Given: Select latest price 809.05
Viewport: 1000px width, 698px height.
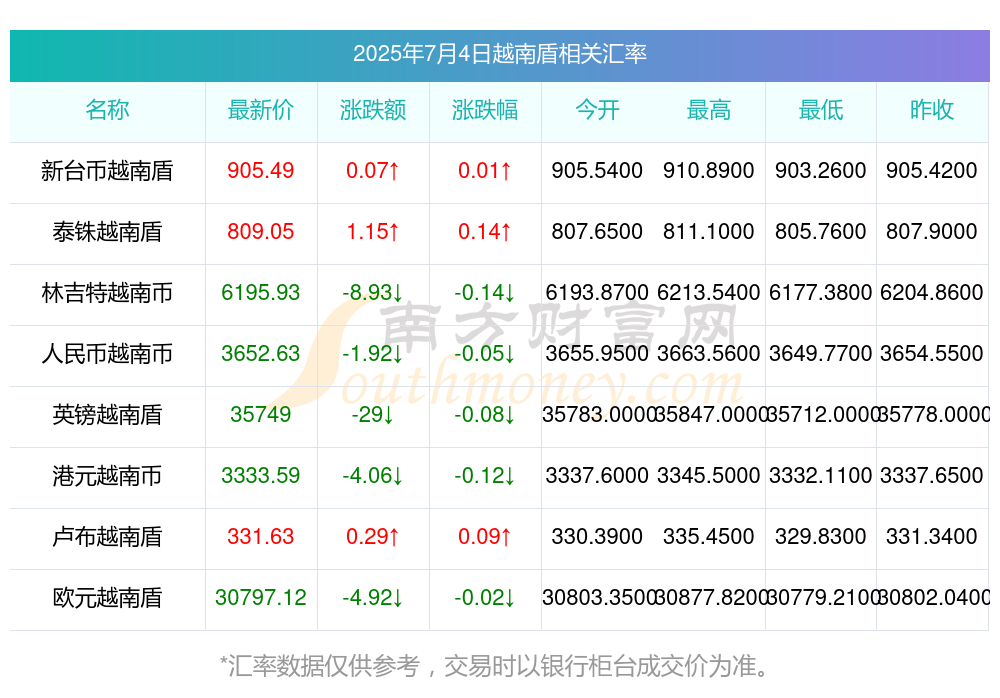Looking at the screenshot, I should 260,232.
